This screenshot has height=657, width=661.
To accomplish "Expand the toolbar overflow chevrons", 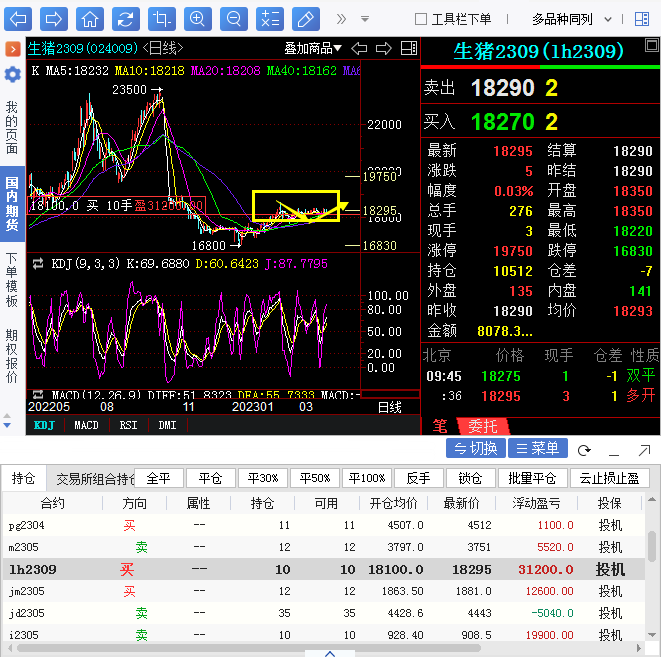I will [341, 18].
